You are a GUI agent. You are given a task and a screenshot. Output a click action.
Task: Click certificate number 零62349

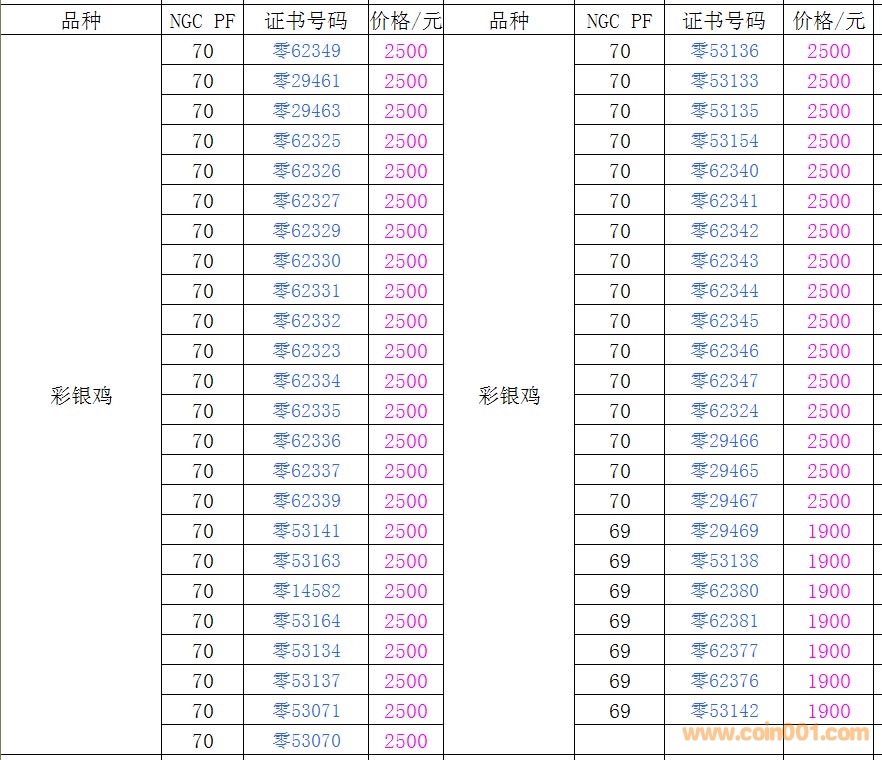307,51
